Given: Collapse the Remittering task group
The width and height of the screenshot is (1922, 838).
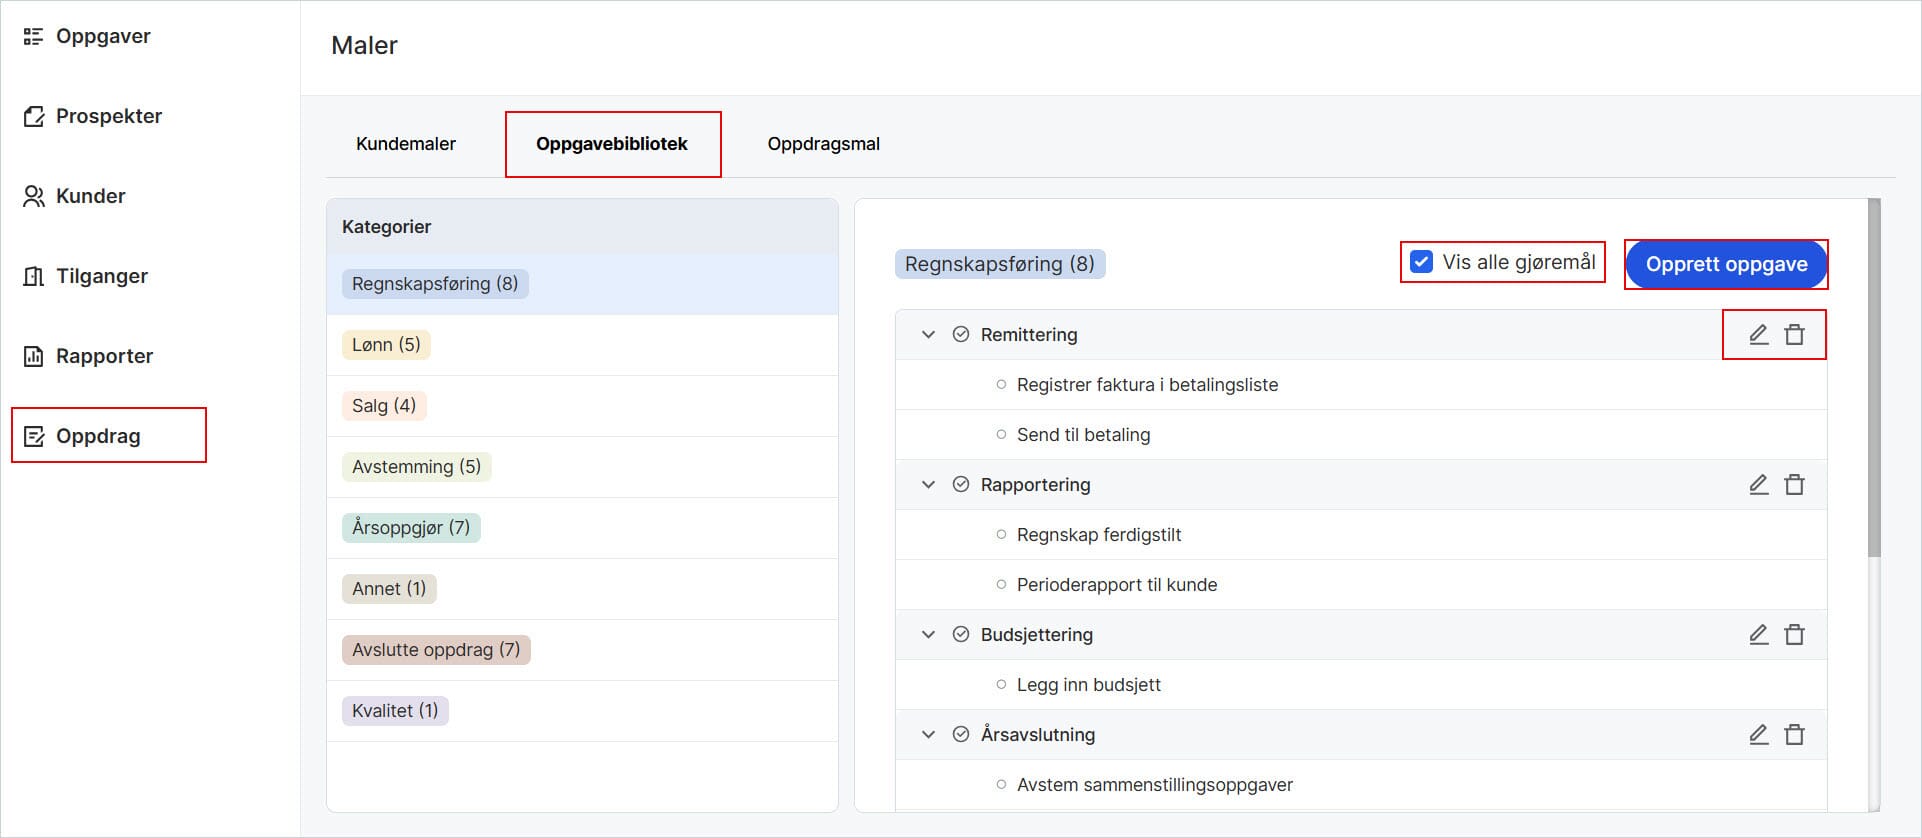Looking at the screenshot, I should click(928, 335).
